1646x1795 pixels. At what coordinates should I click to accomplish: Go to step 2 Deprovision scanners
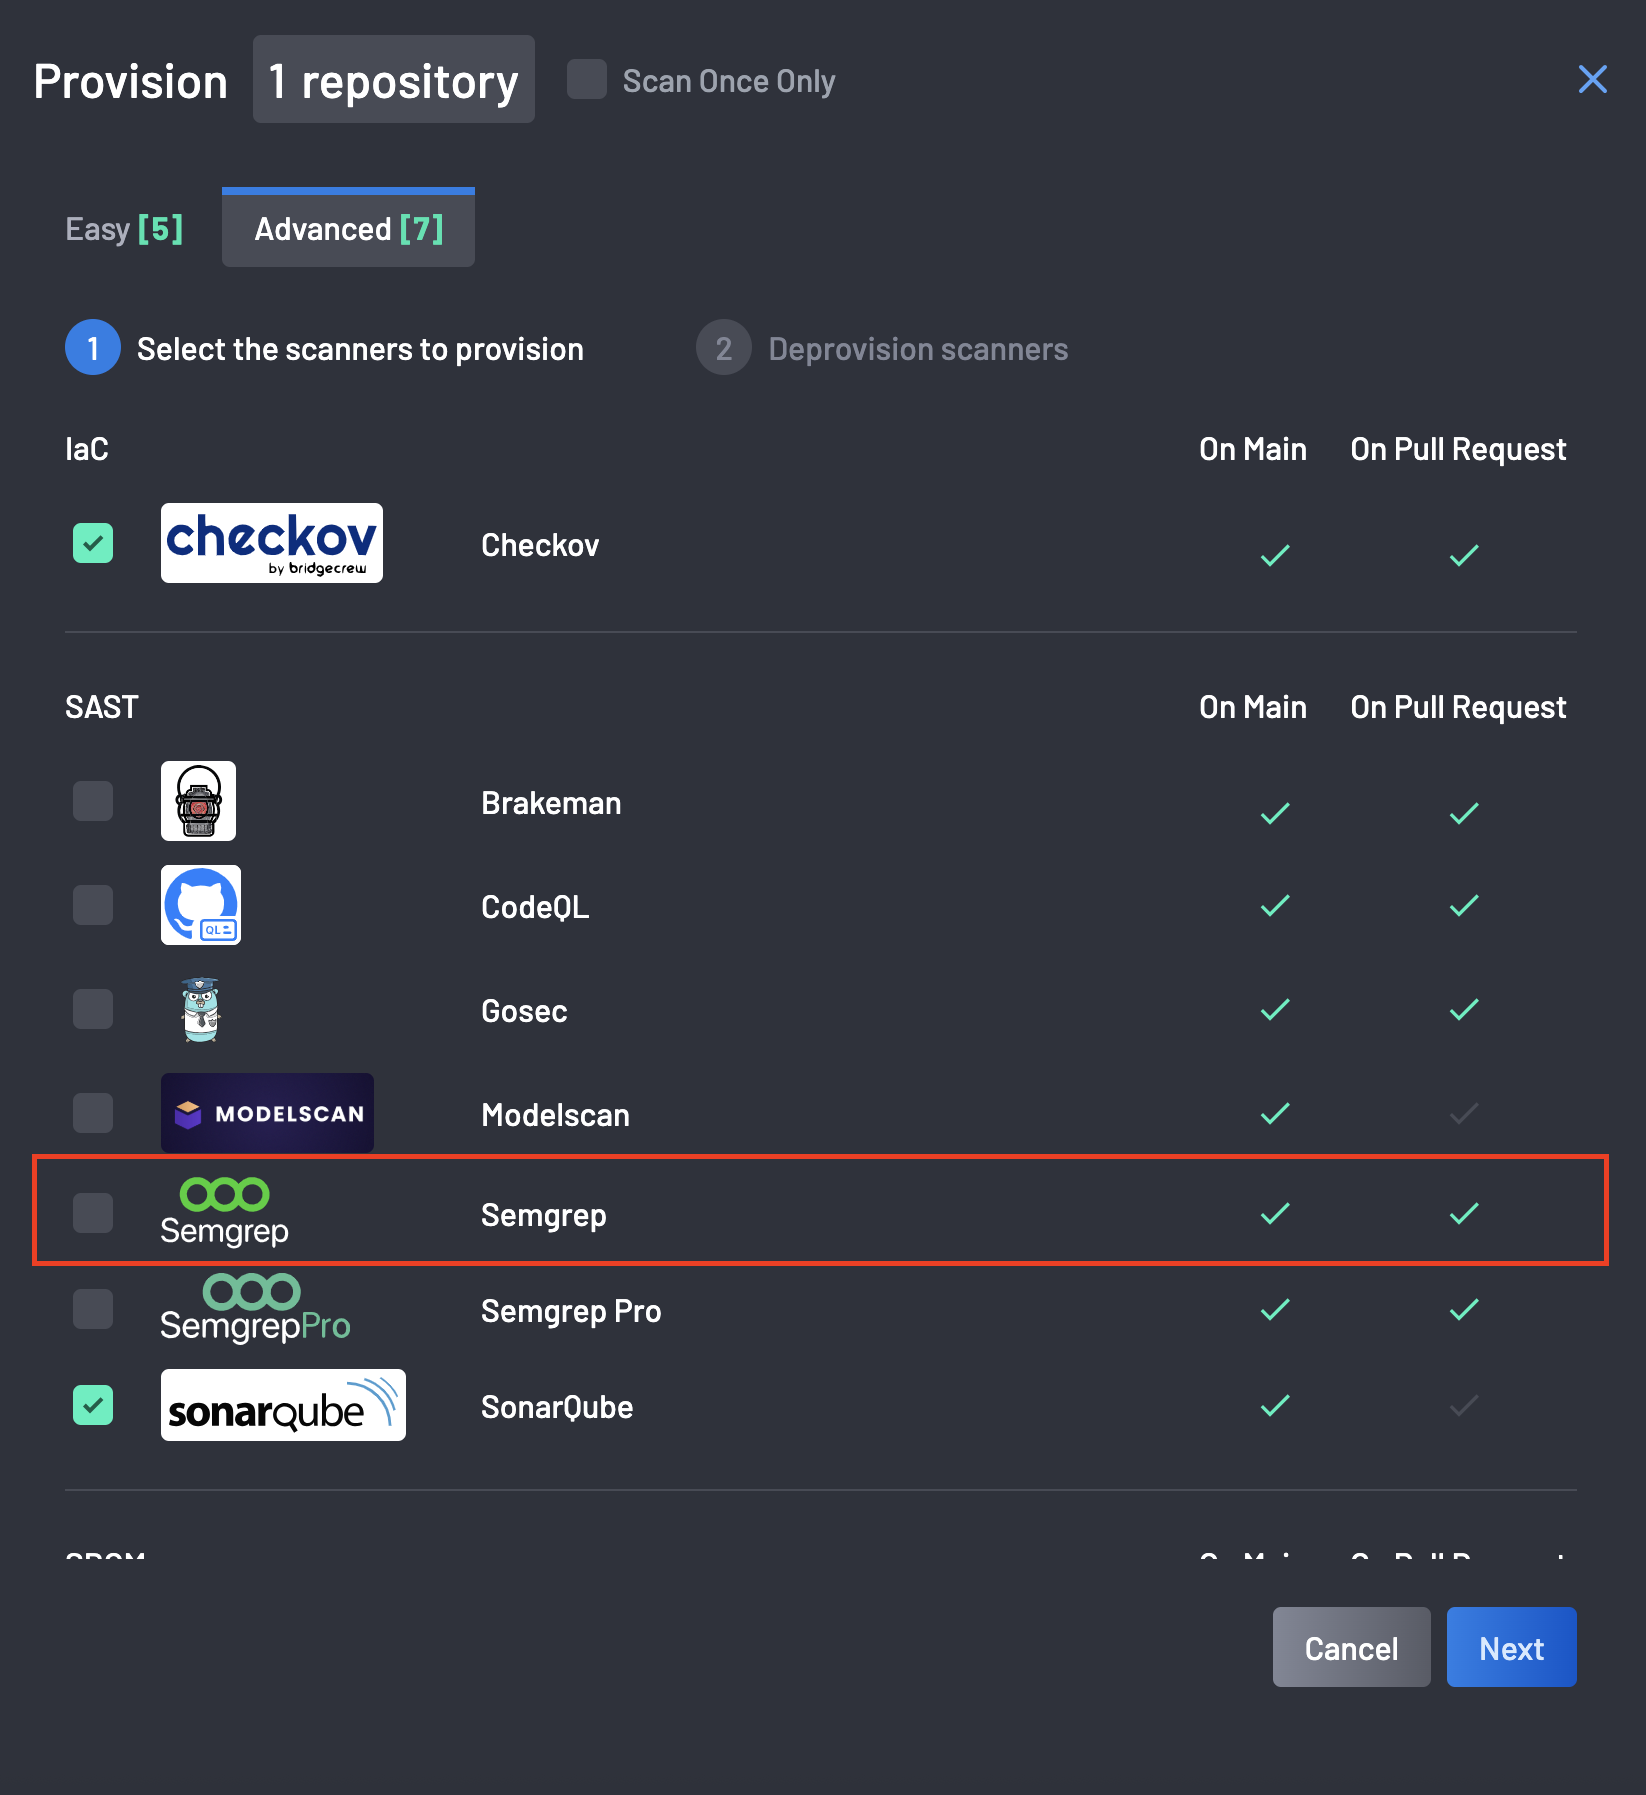click(x=882, y=348)
